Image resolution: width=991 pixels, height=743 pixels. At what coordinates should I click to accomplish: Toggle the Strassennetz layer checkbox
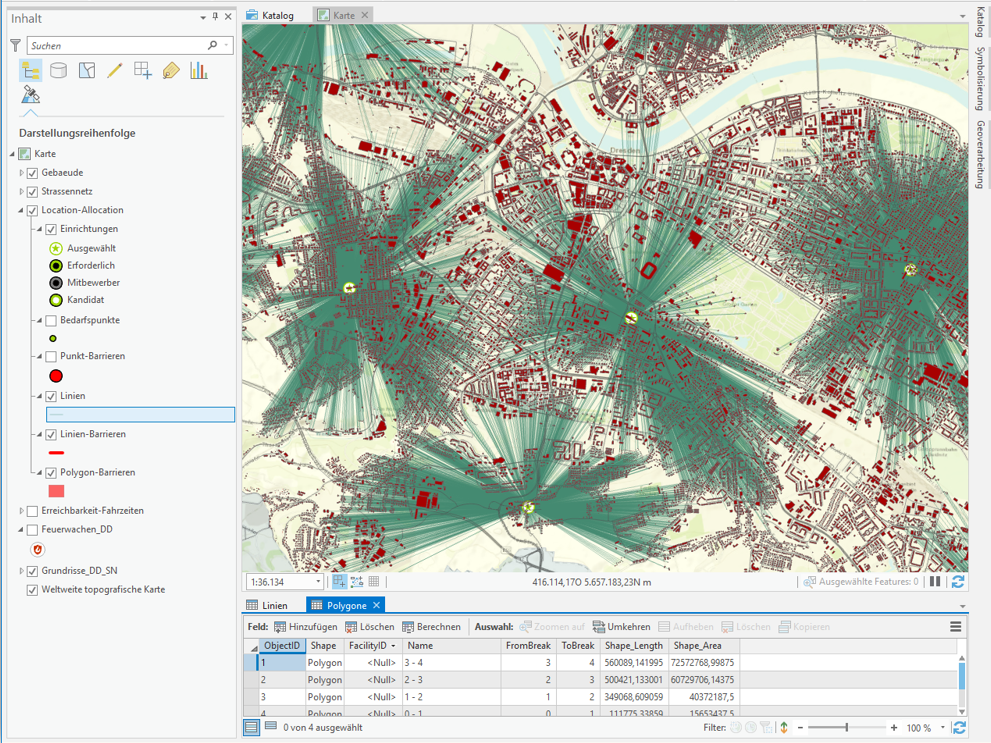pos(32,192)
